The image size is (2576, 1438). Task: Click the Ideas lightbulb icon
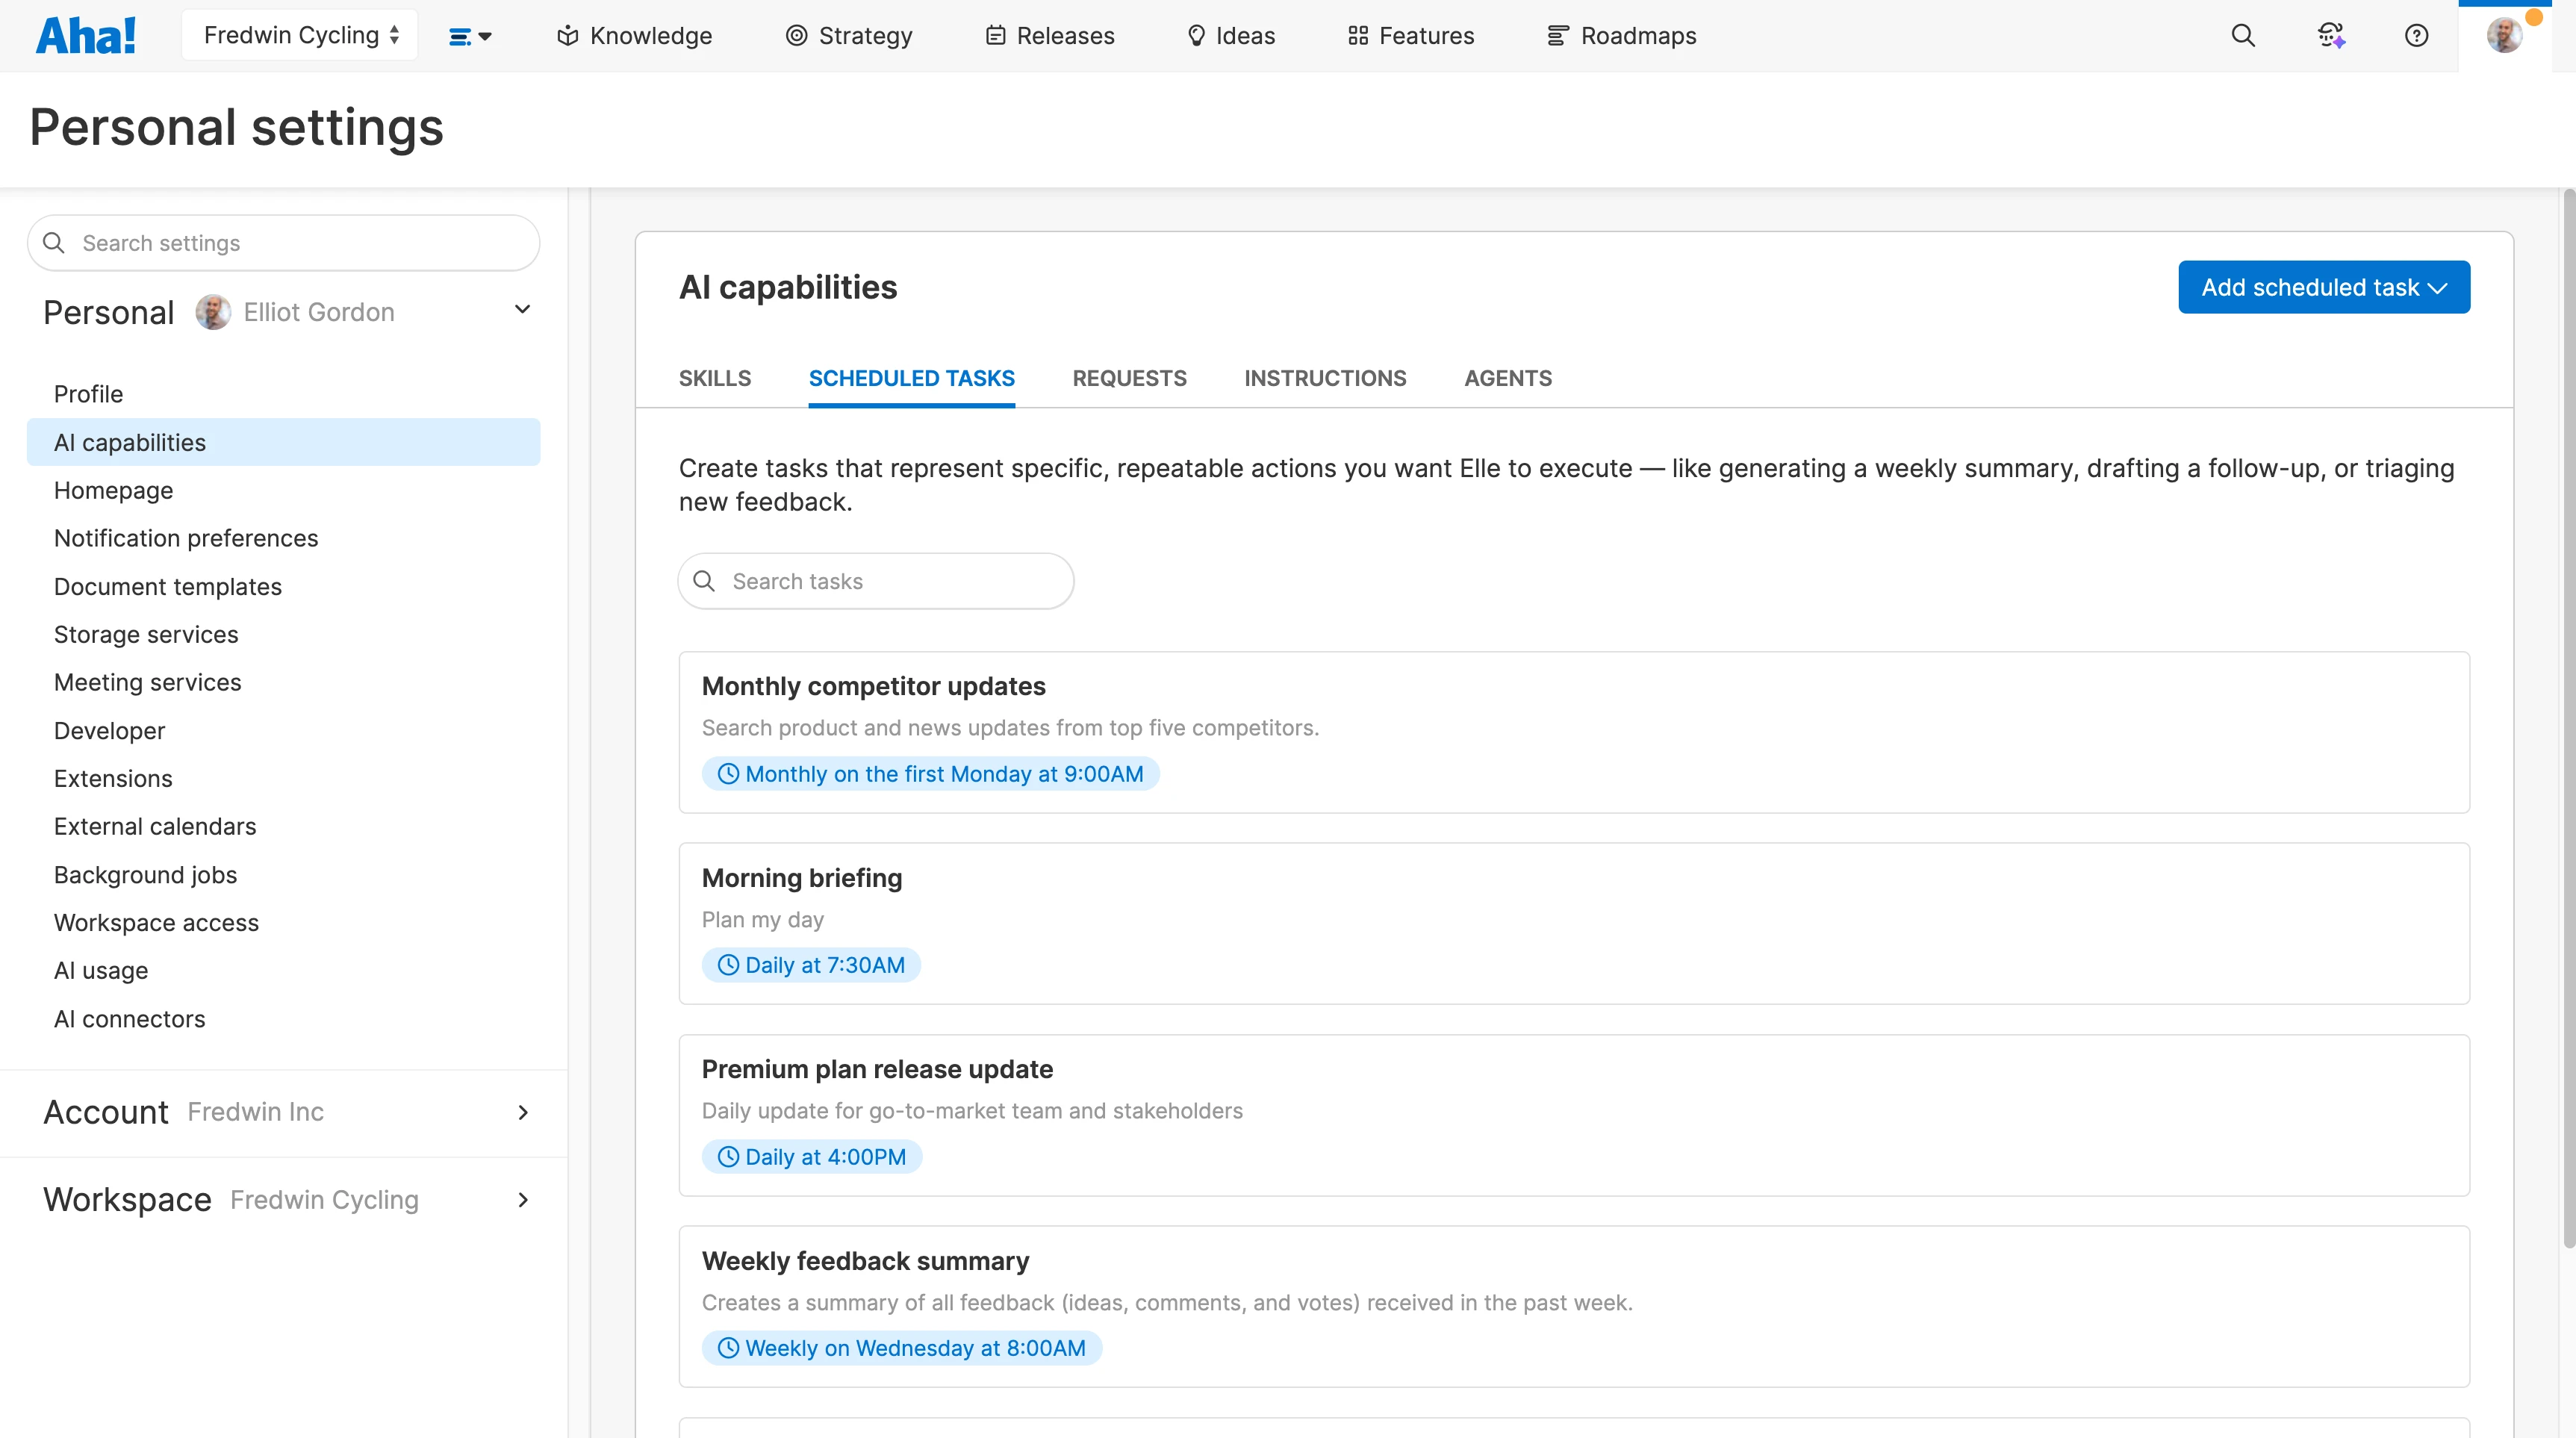1196,36
